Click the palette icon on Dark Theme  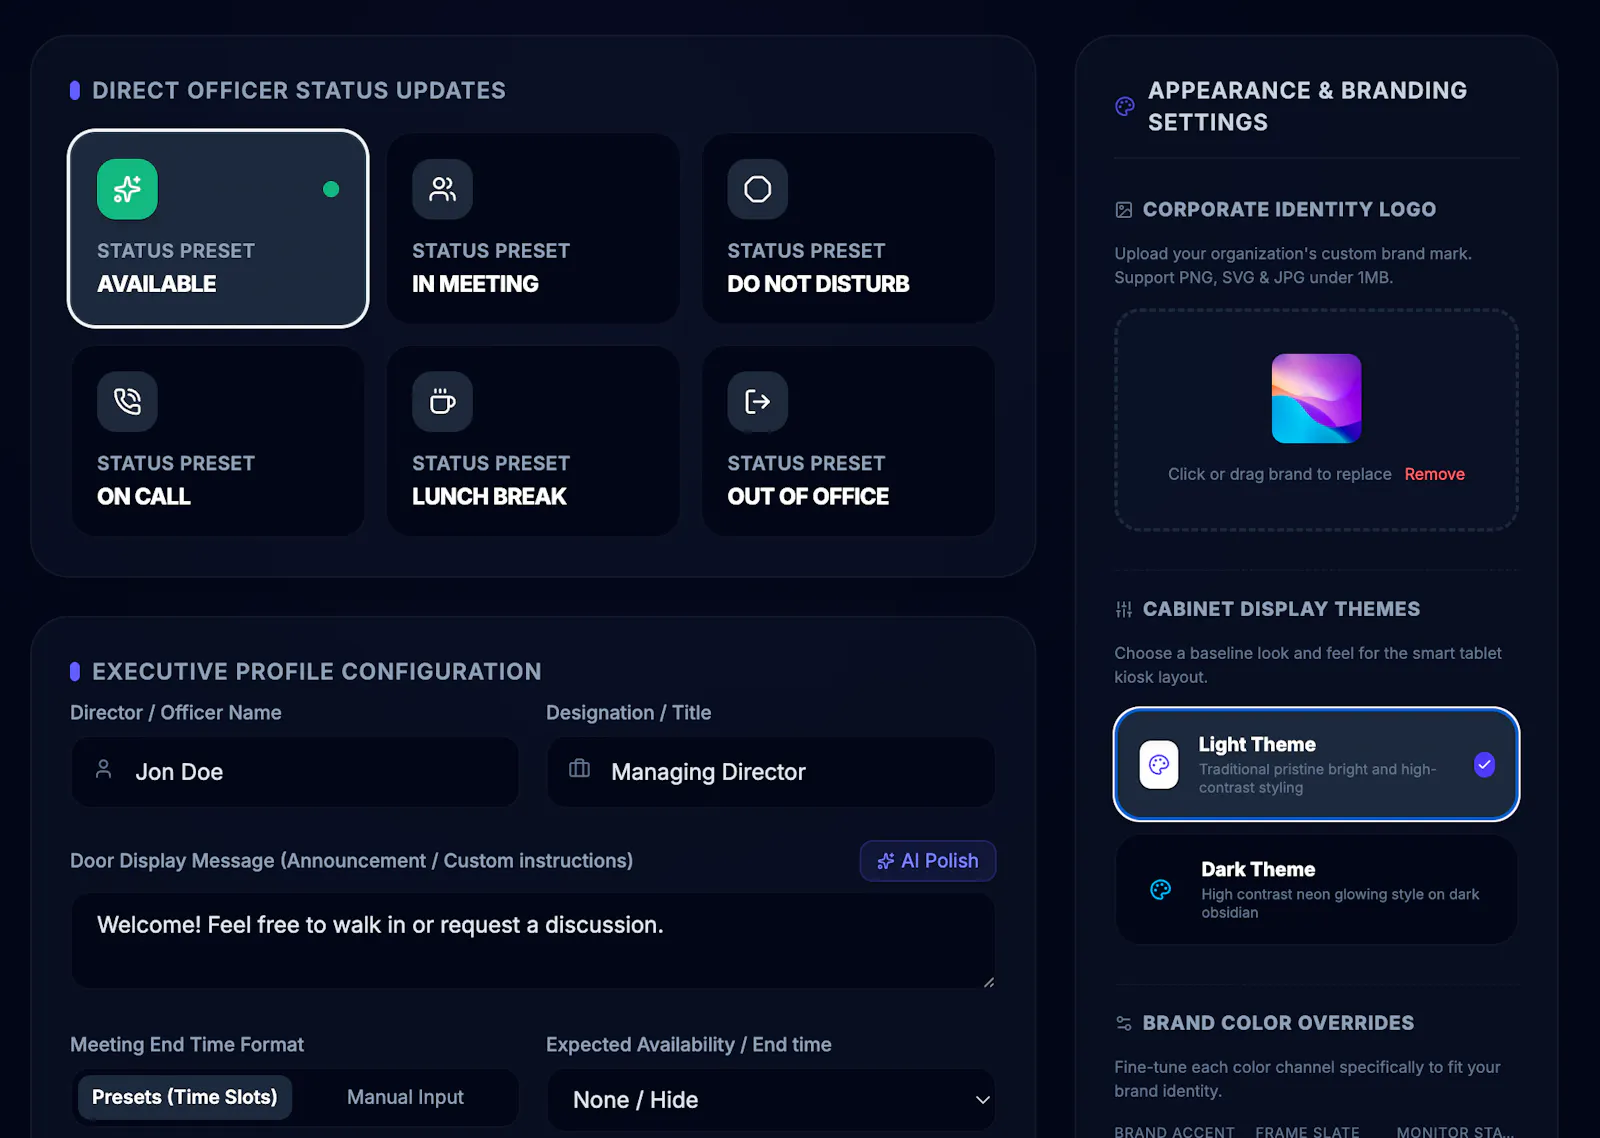coord(1160,890)
